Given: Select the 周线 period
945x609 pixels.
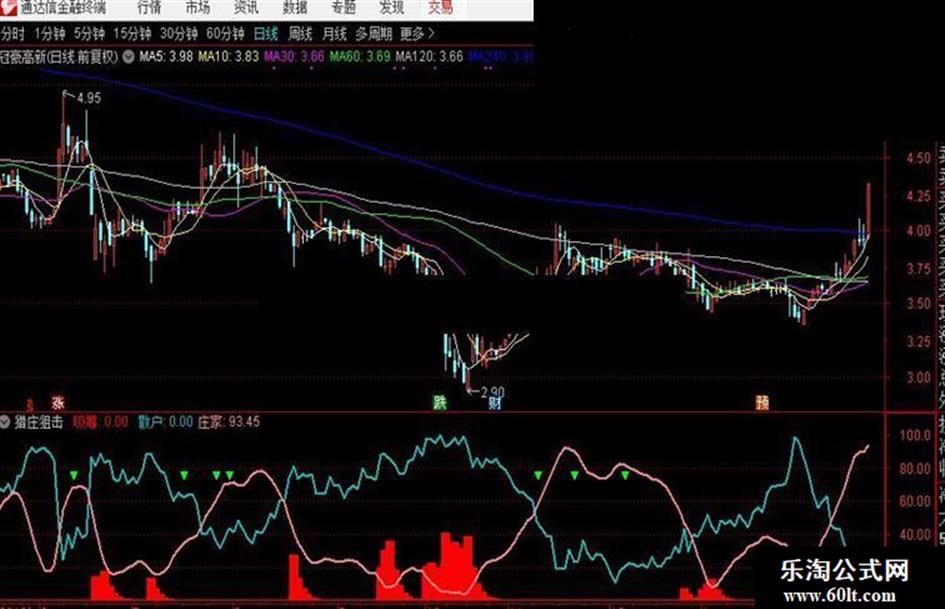Looking at the screenshot, I should pyautogui.click(x=300, y=34).
